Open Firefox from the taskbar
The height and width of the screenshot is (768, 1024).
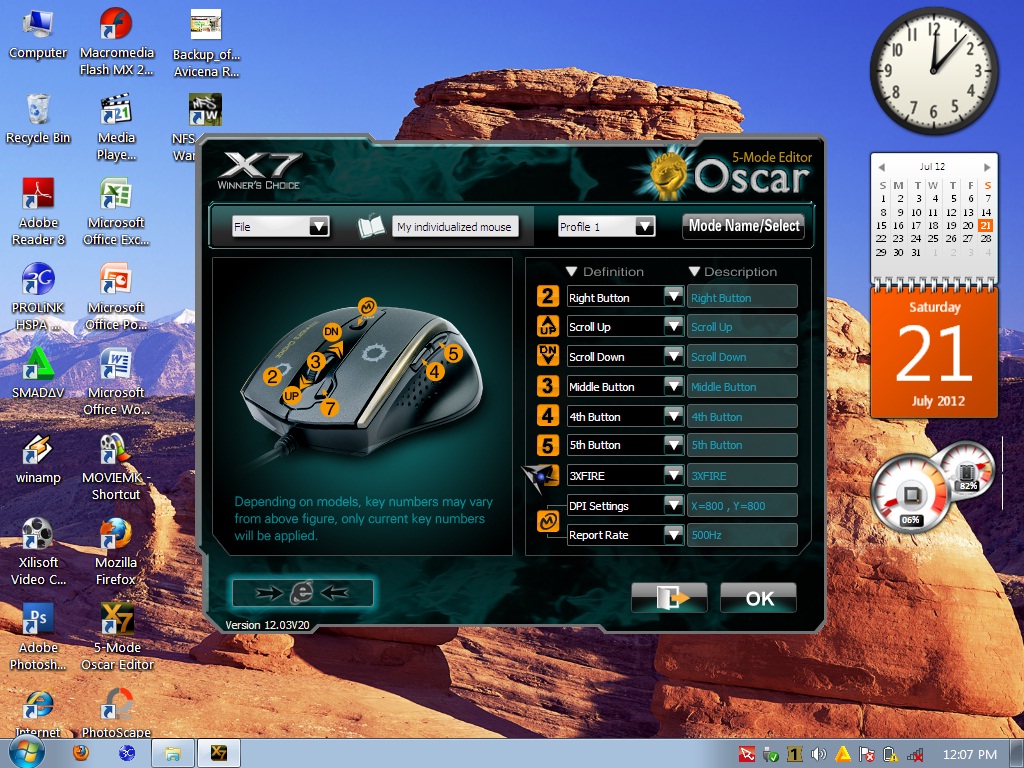(80, 753)
